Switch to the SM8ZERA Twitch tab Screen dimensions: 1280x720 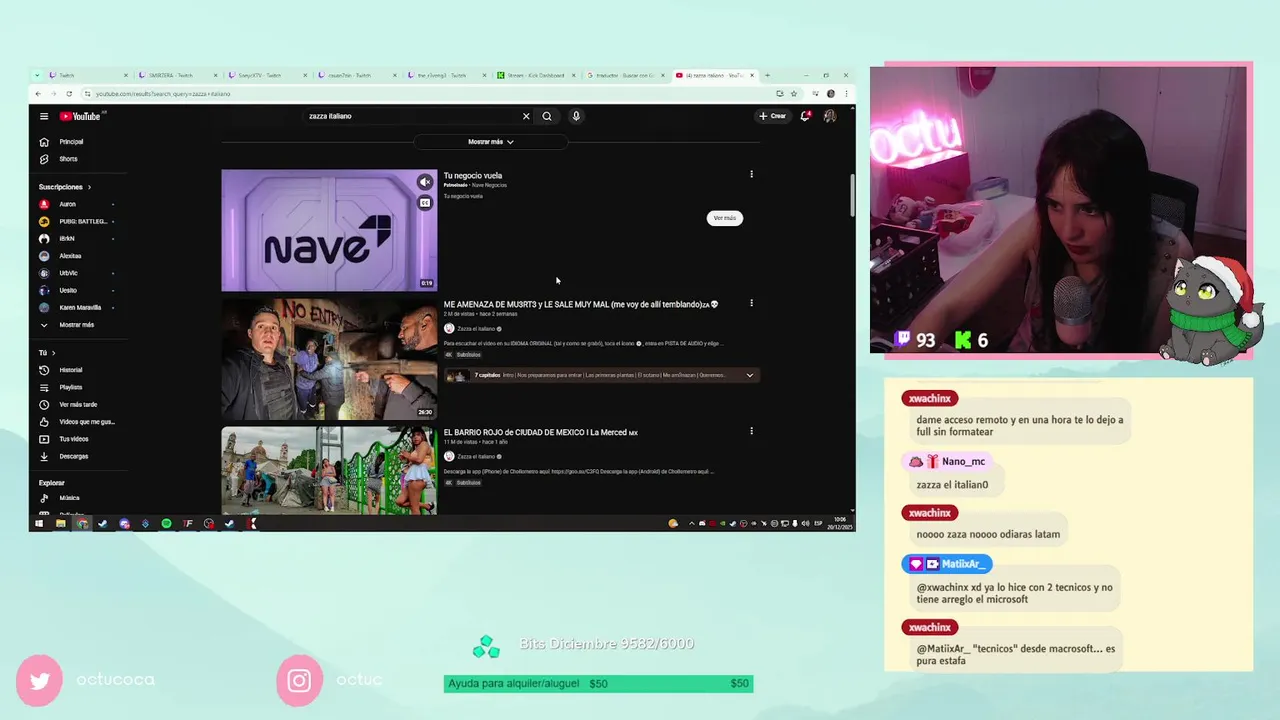(x=176, y=75)
